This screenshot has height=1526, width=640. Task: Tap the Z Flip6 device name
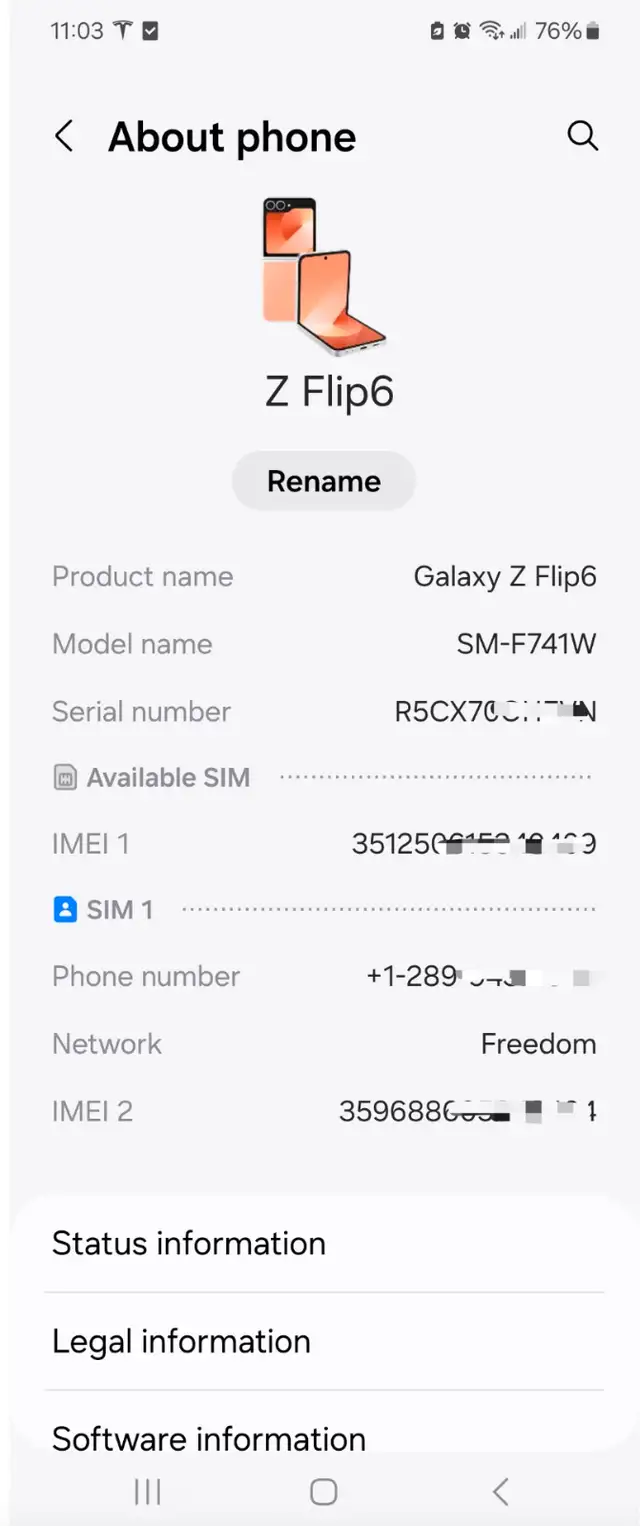click(x=329, y=392)
